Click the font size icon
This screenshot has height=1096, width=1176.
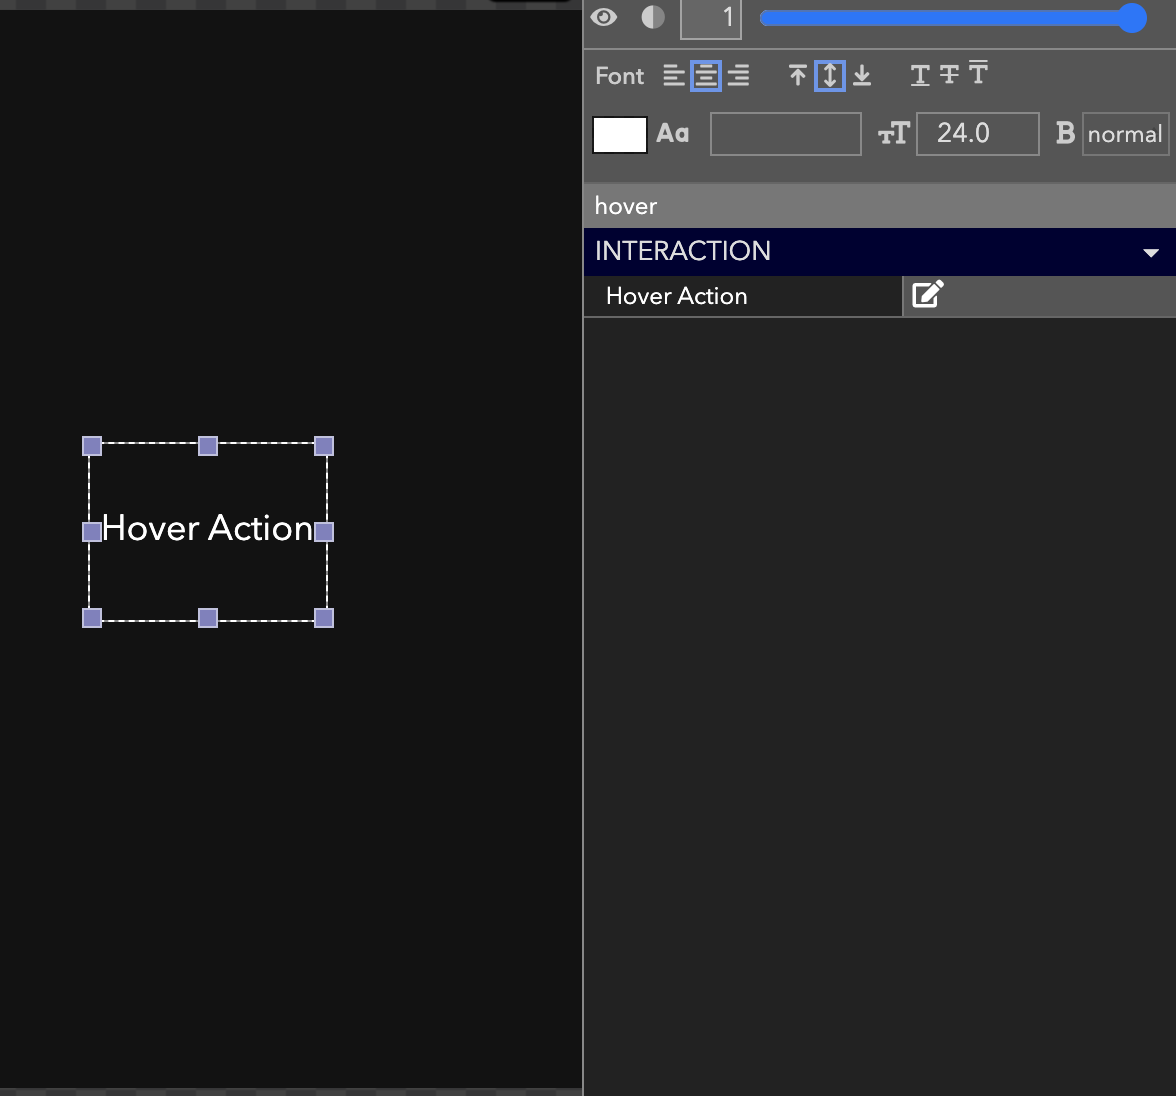click(x=894, y=134)
